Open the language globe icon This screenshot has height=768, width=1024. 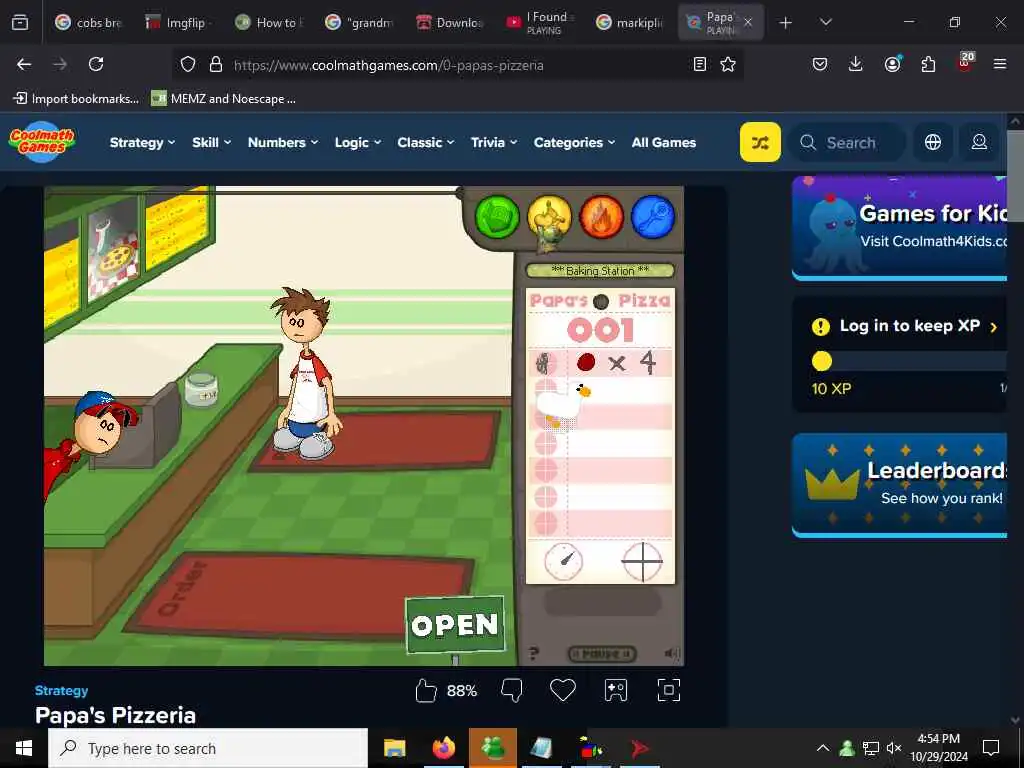933,142
